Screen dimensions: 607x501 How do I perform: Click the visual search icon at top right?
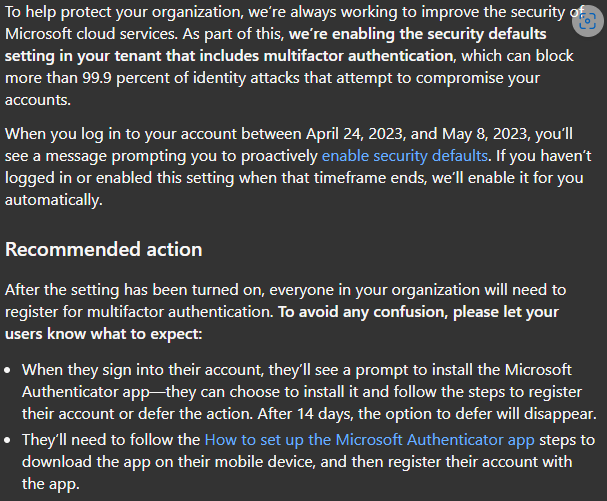click(588, 21)
